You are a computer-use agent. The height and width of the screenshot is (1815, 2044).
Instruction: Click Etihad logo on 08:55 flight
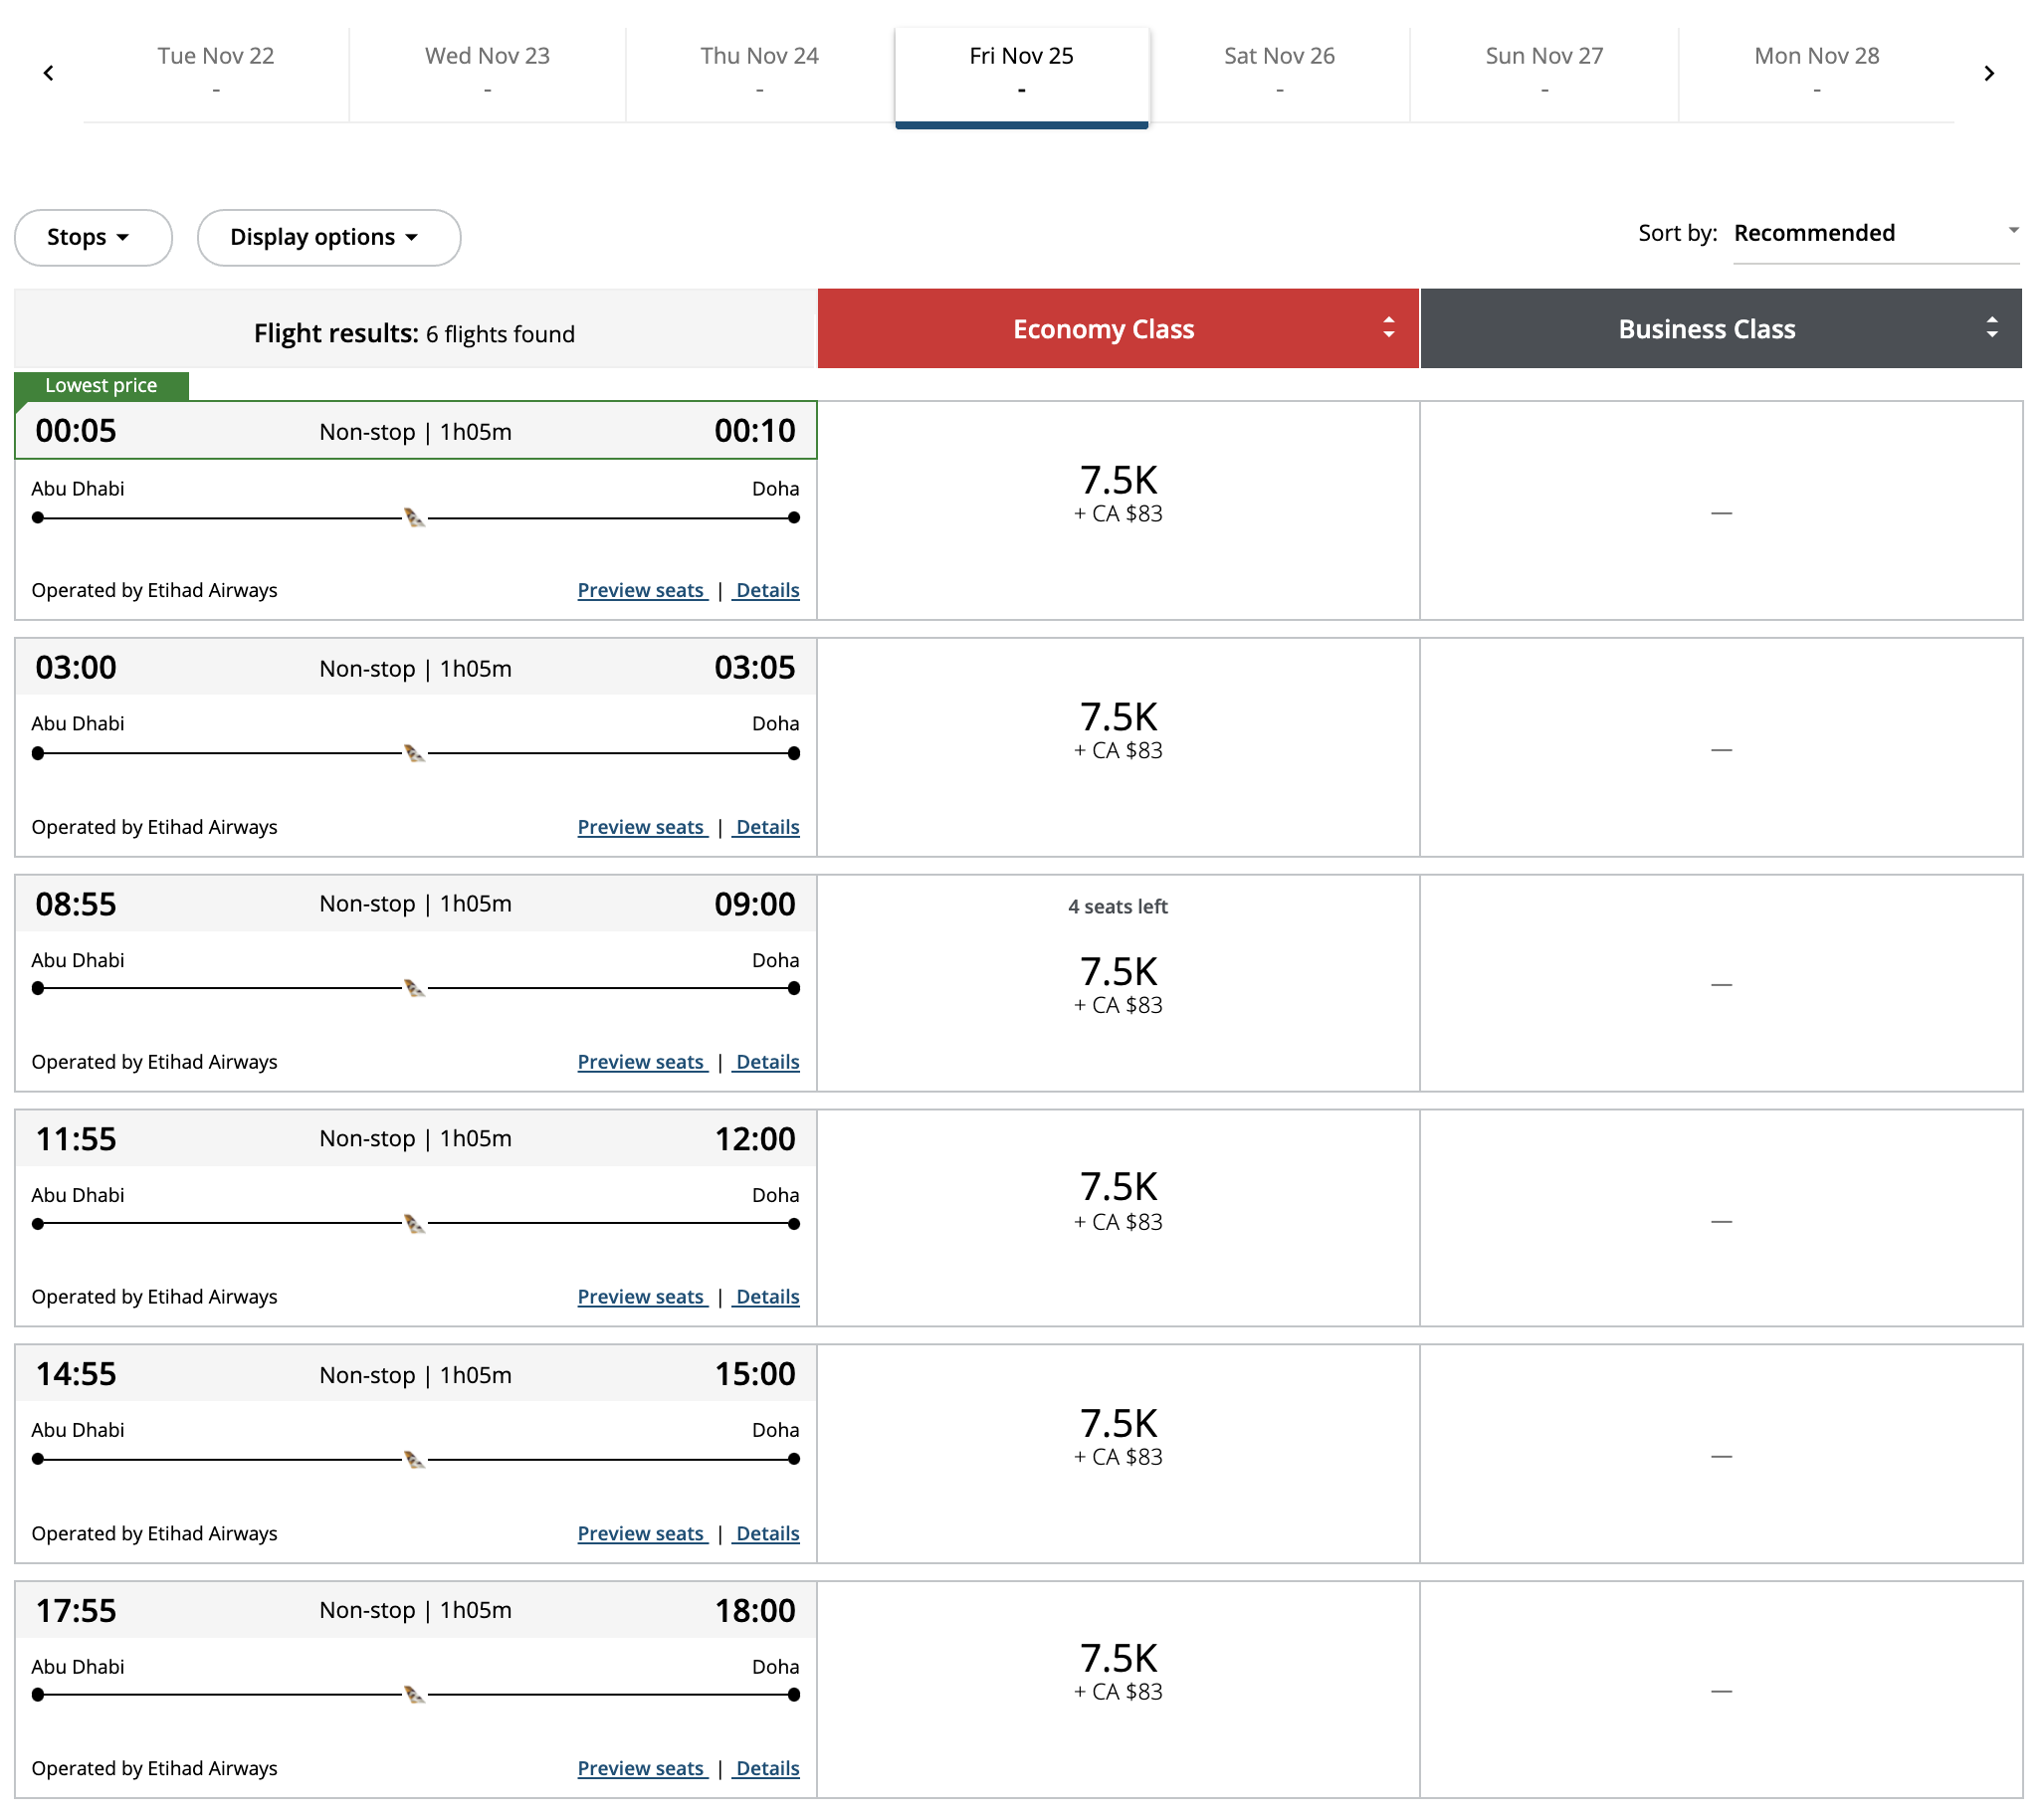pyautogui.click(x=414, y=988)
